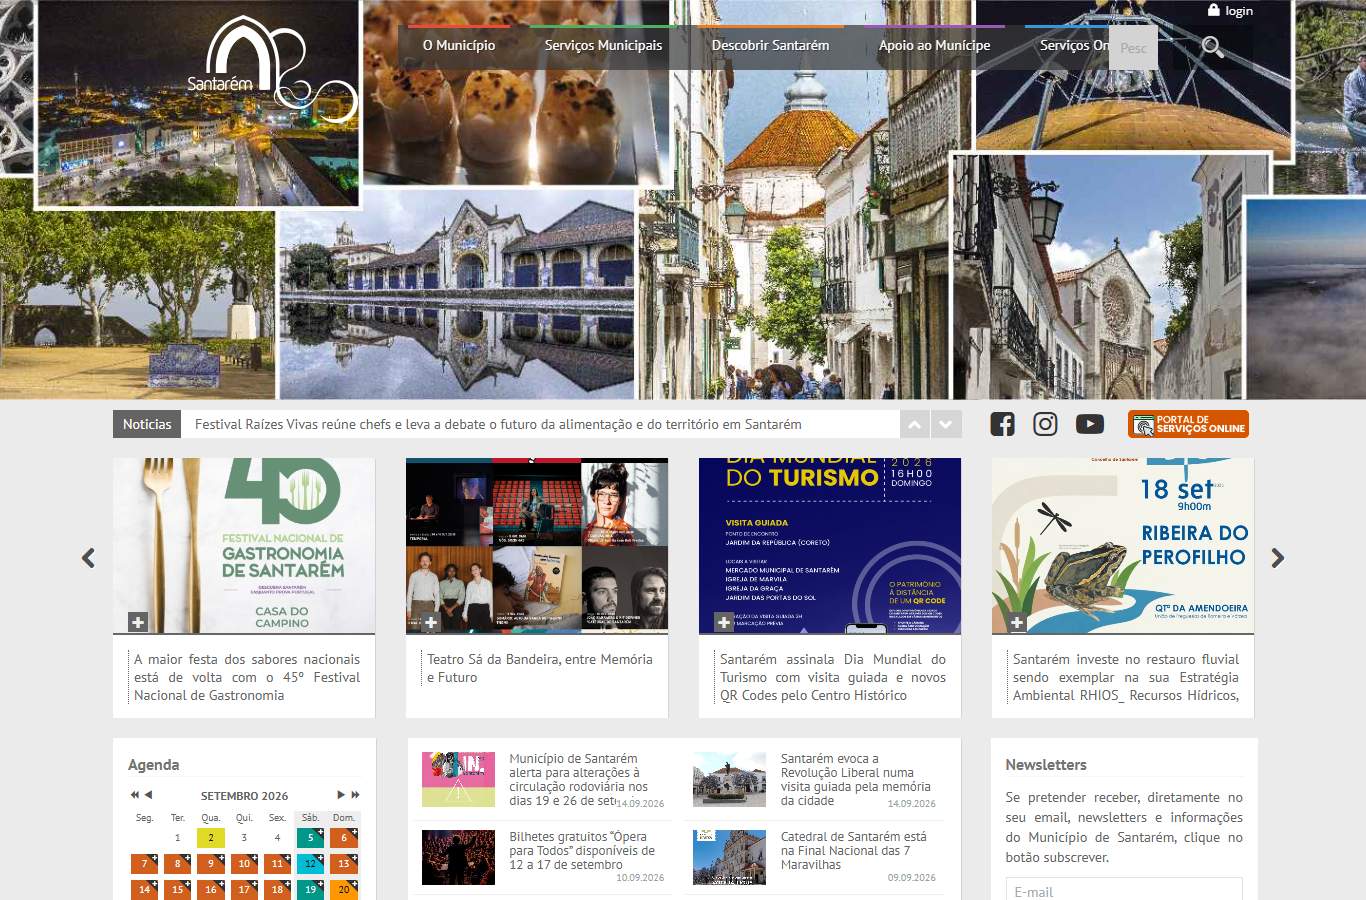Expand plus icon on Festival Gastronomia card
1366x900 pixels.
138,622
